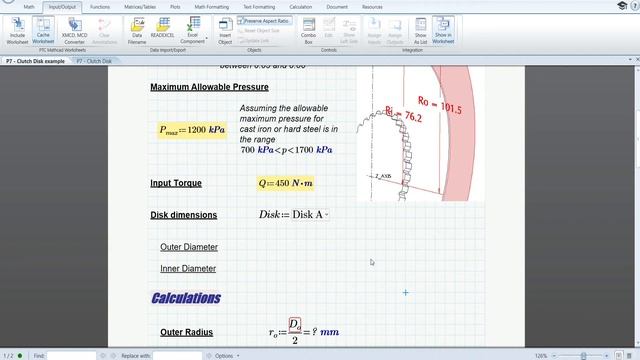
Task: Click Reset Object Size
Action: tap(259, 31)
